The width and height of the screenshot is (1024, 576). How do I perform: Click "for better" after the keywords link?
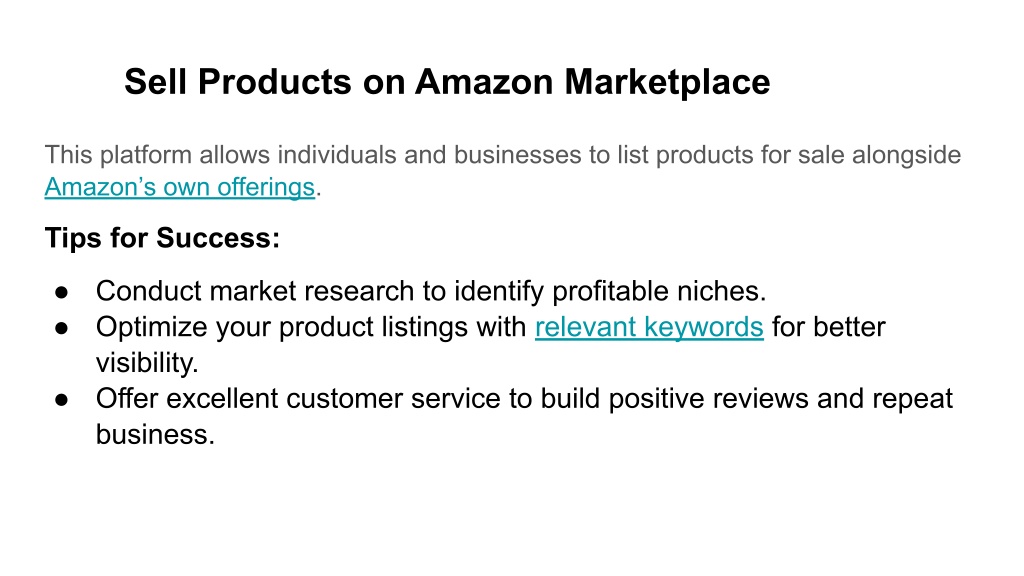point(829,327)
